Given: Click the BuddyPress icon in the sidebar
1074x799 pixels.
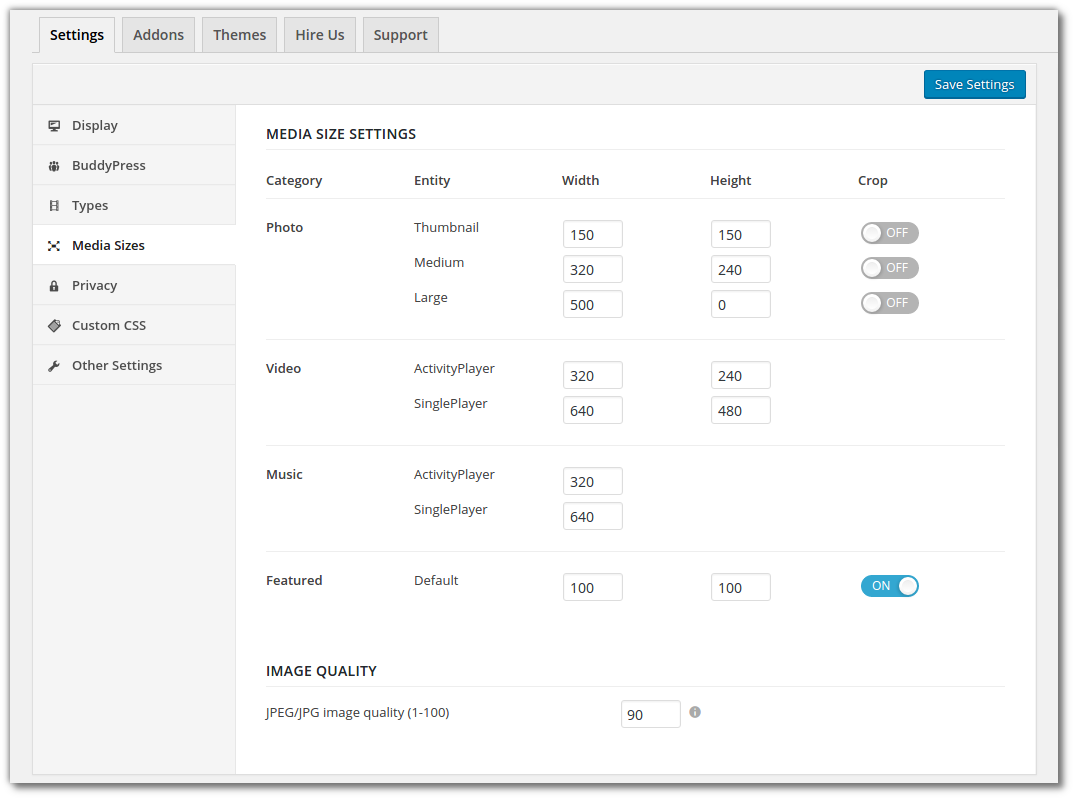Looking at the screenshot, I should point(54,165).
